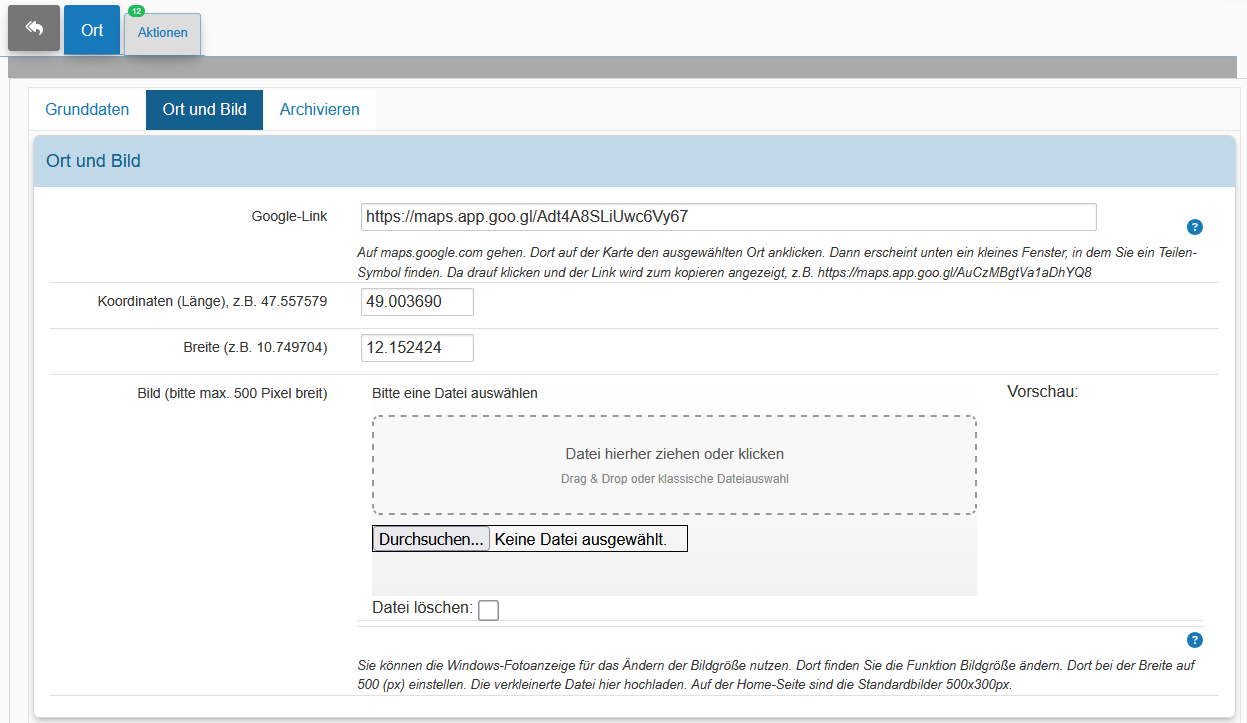Click 'Bitte eine Datei auswählen' text
Screen dimensions: 1247x723
(455, 393)
